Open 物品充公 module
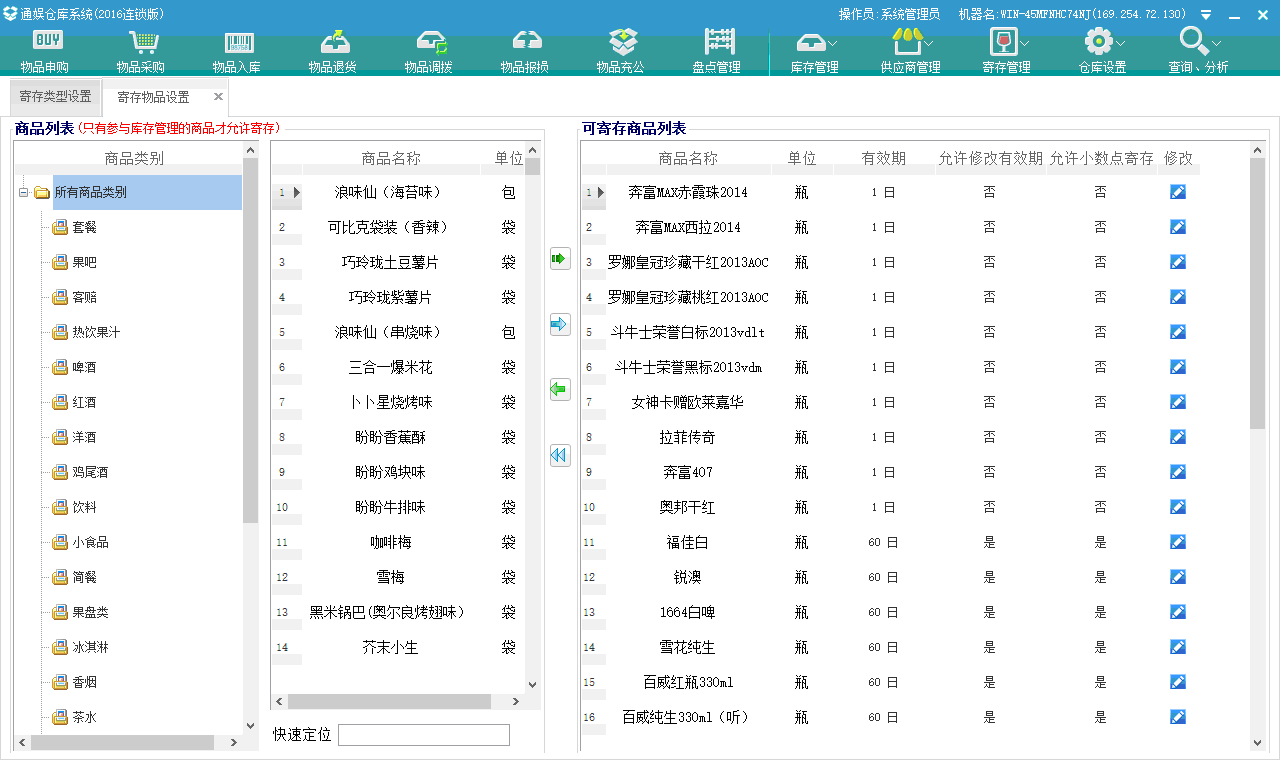Screen dimensions: 1280x760 (621, 53)
